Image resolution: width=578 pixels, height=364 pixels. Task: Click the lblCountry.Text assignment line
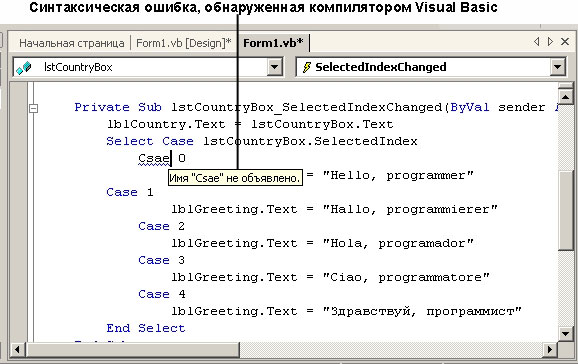250,124
